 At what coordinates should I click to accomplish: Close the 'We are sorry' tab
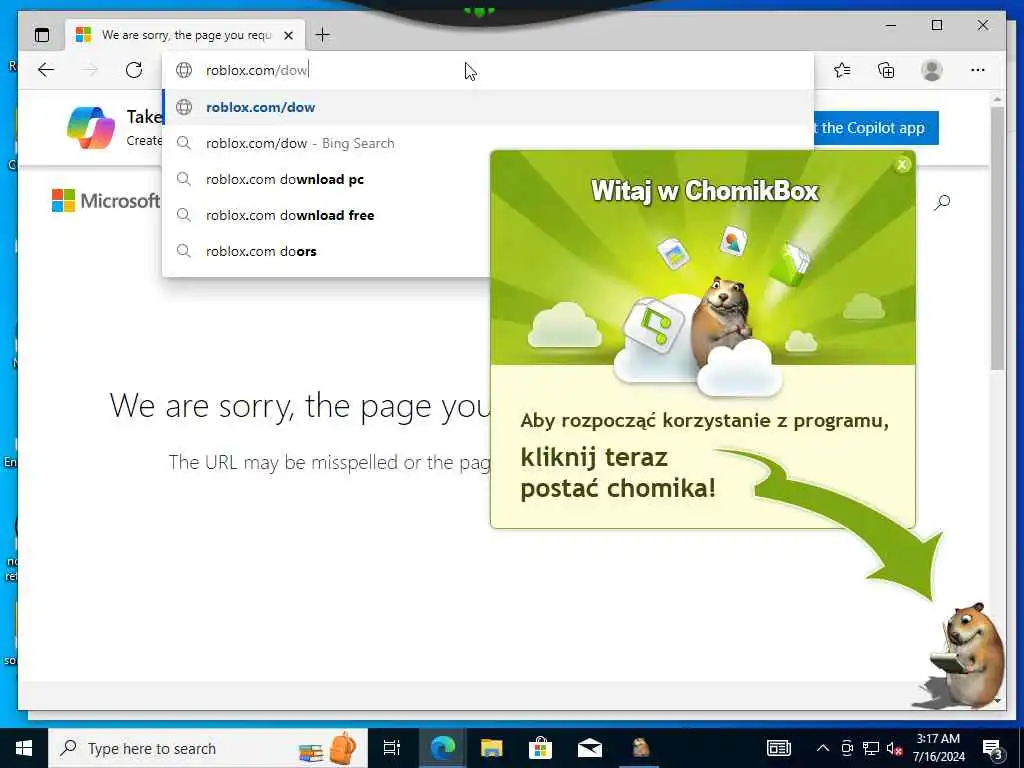pos(288,35)
